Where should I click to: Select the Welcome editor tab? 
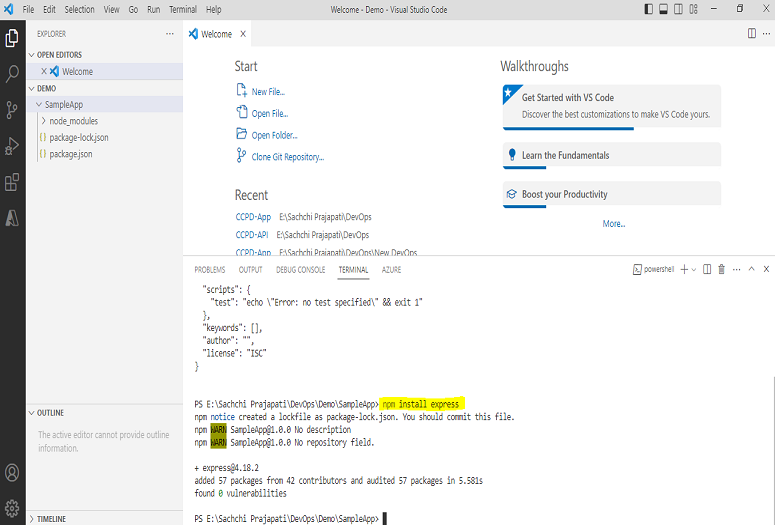[218, 34]
